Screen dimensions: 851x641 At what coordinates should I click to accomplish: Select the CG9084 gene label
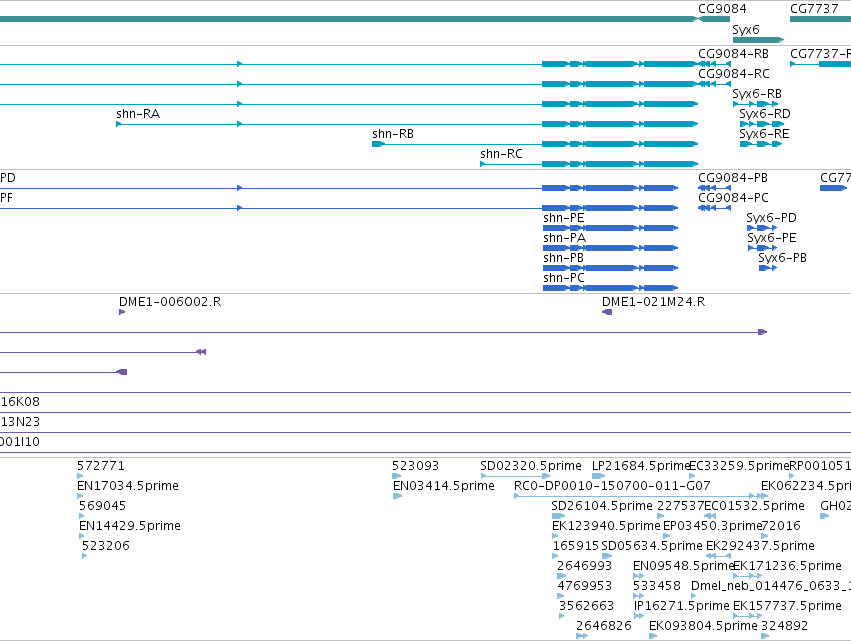pos(722,9)
